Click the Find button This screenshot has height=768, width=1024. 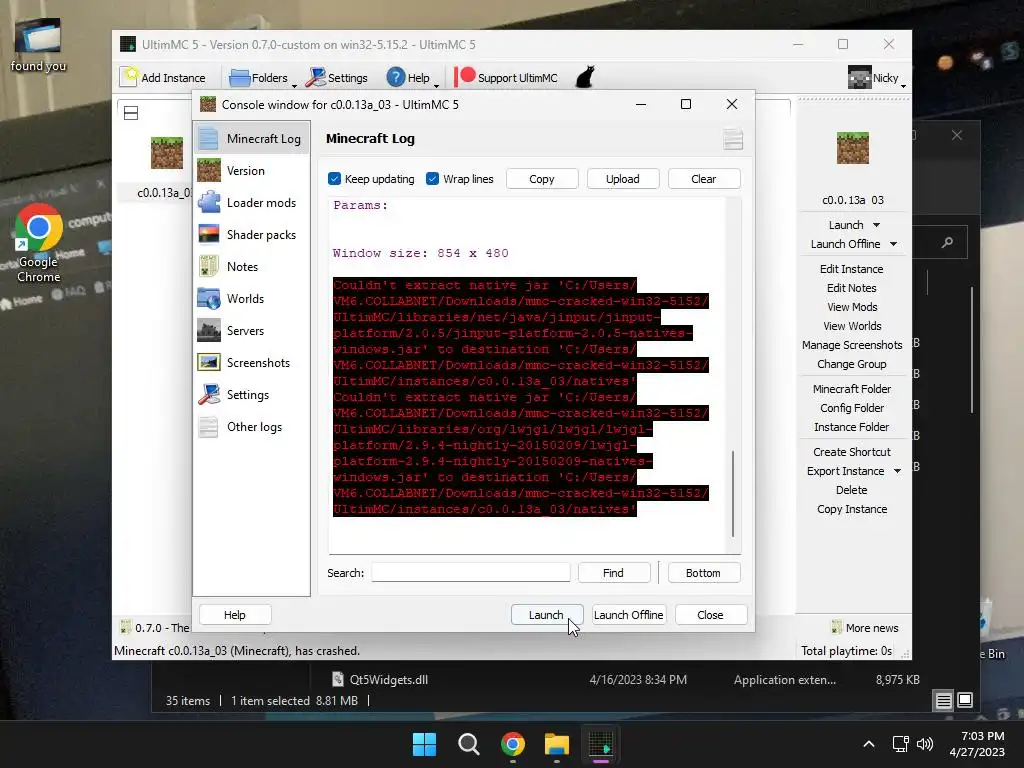pos(613,573)
